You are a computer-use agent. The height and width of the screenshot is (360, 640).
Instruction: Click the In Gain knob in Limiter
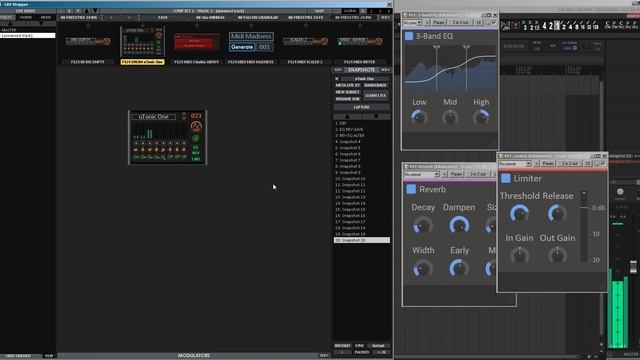point(519,256)
